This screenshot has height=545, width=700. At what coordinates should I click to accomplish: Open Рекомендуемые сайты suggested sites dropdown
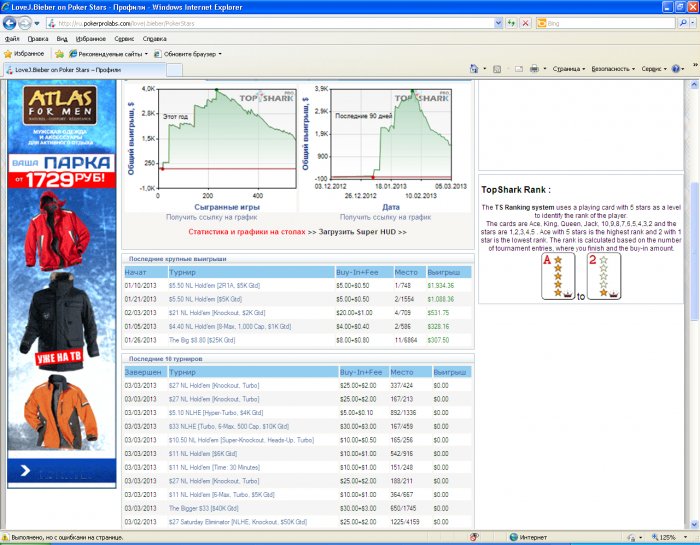pyautogui.click(x=108, y=54)
